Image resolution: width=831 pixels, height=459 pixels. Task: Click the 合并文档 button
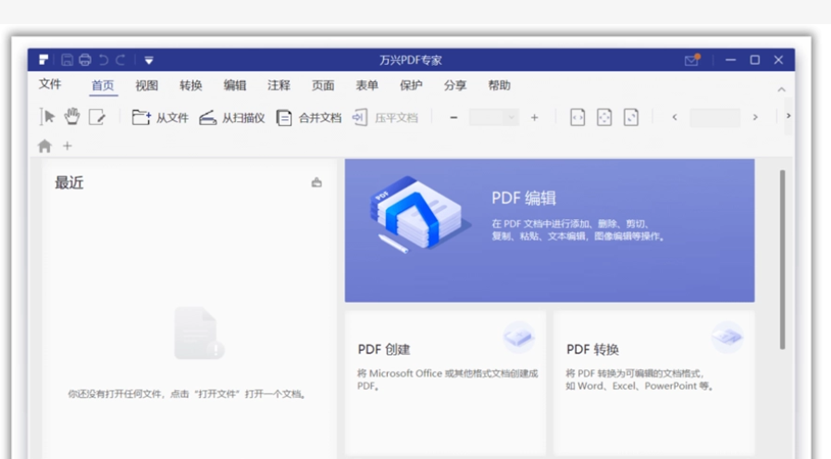coord(308,117)
